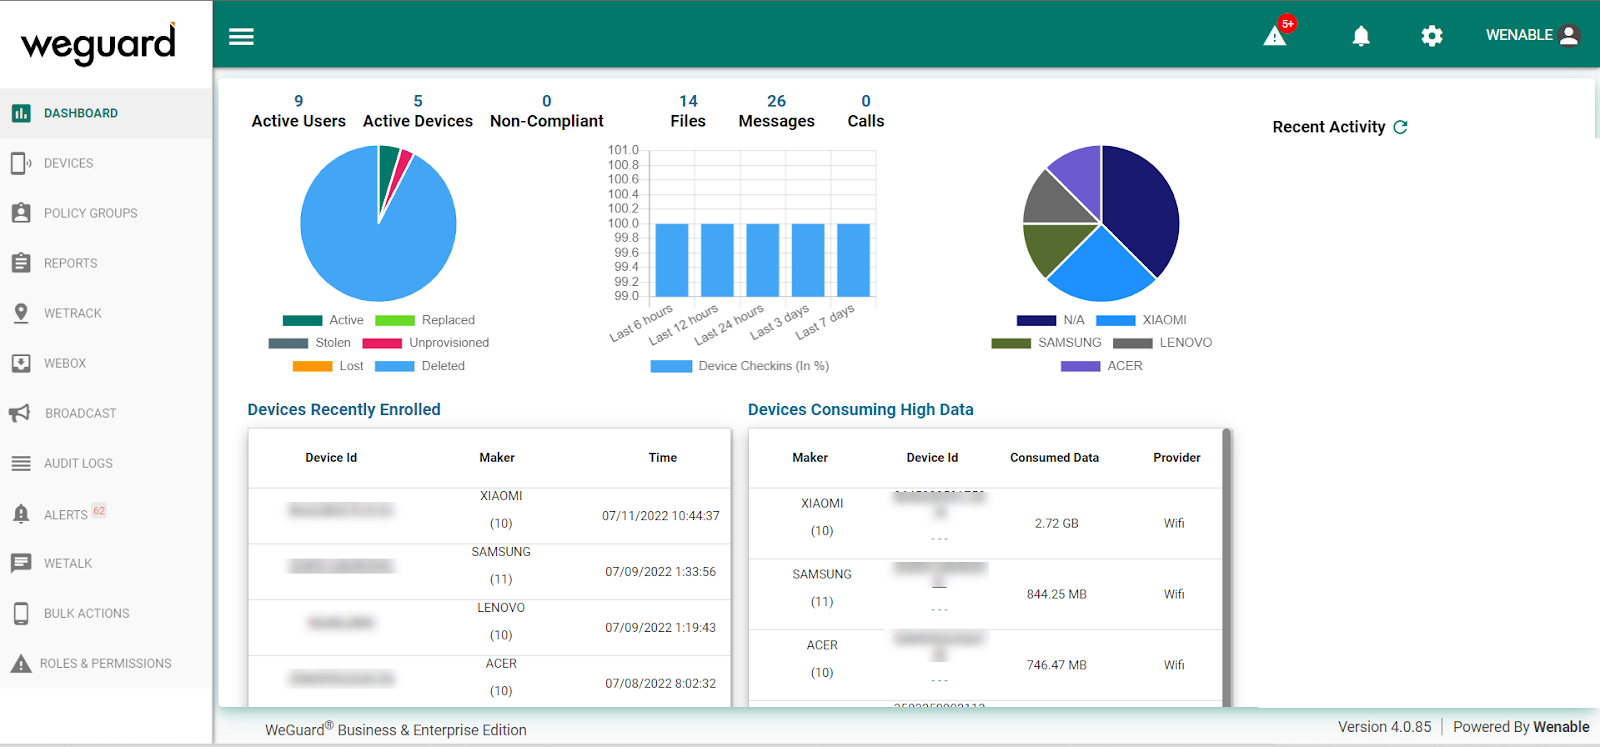This screenshot has width=1600, height=747.
Task: Click the Audit Logs list icon
Action: tap(21, 463)
